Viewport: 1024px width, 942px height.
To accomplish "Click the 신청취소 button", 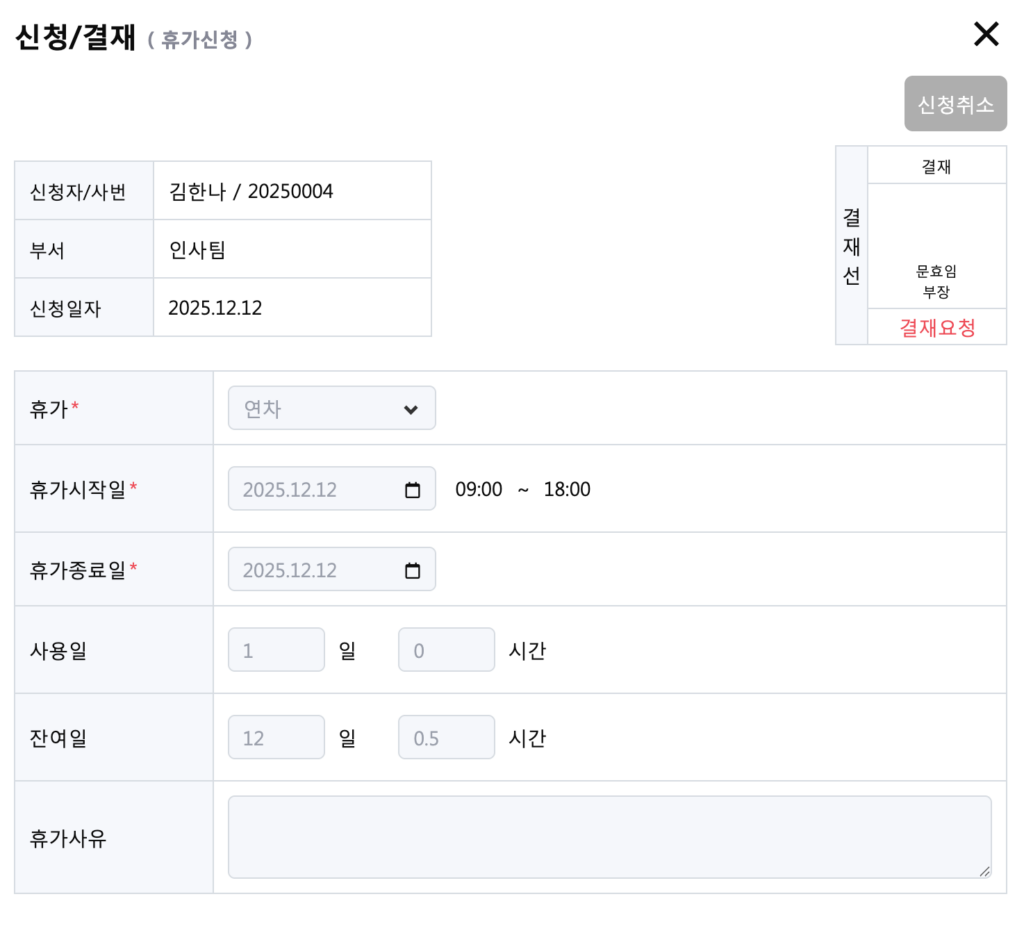I will pyautogui.click(x=955, y=104).
